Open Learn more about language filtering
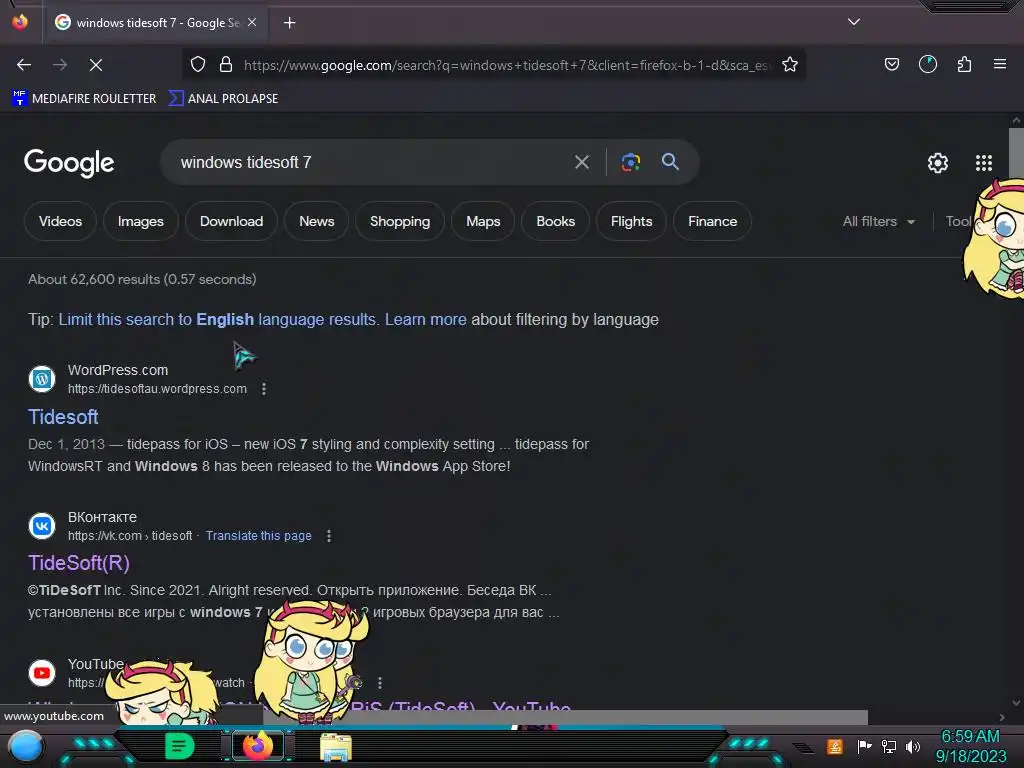Viewport: 1024px width, 768px height. [x=426, y=319]
